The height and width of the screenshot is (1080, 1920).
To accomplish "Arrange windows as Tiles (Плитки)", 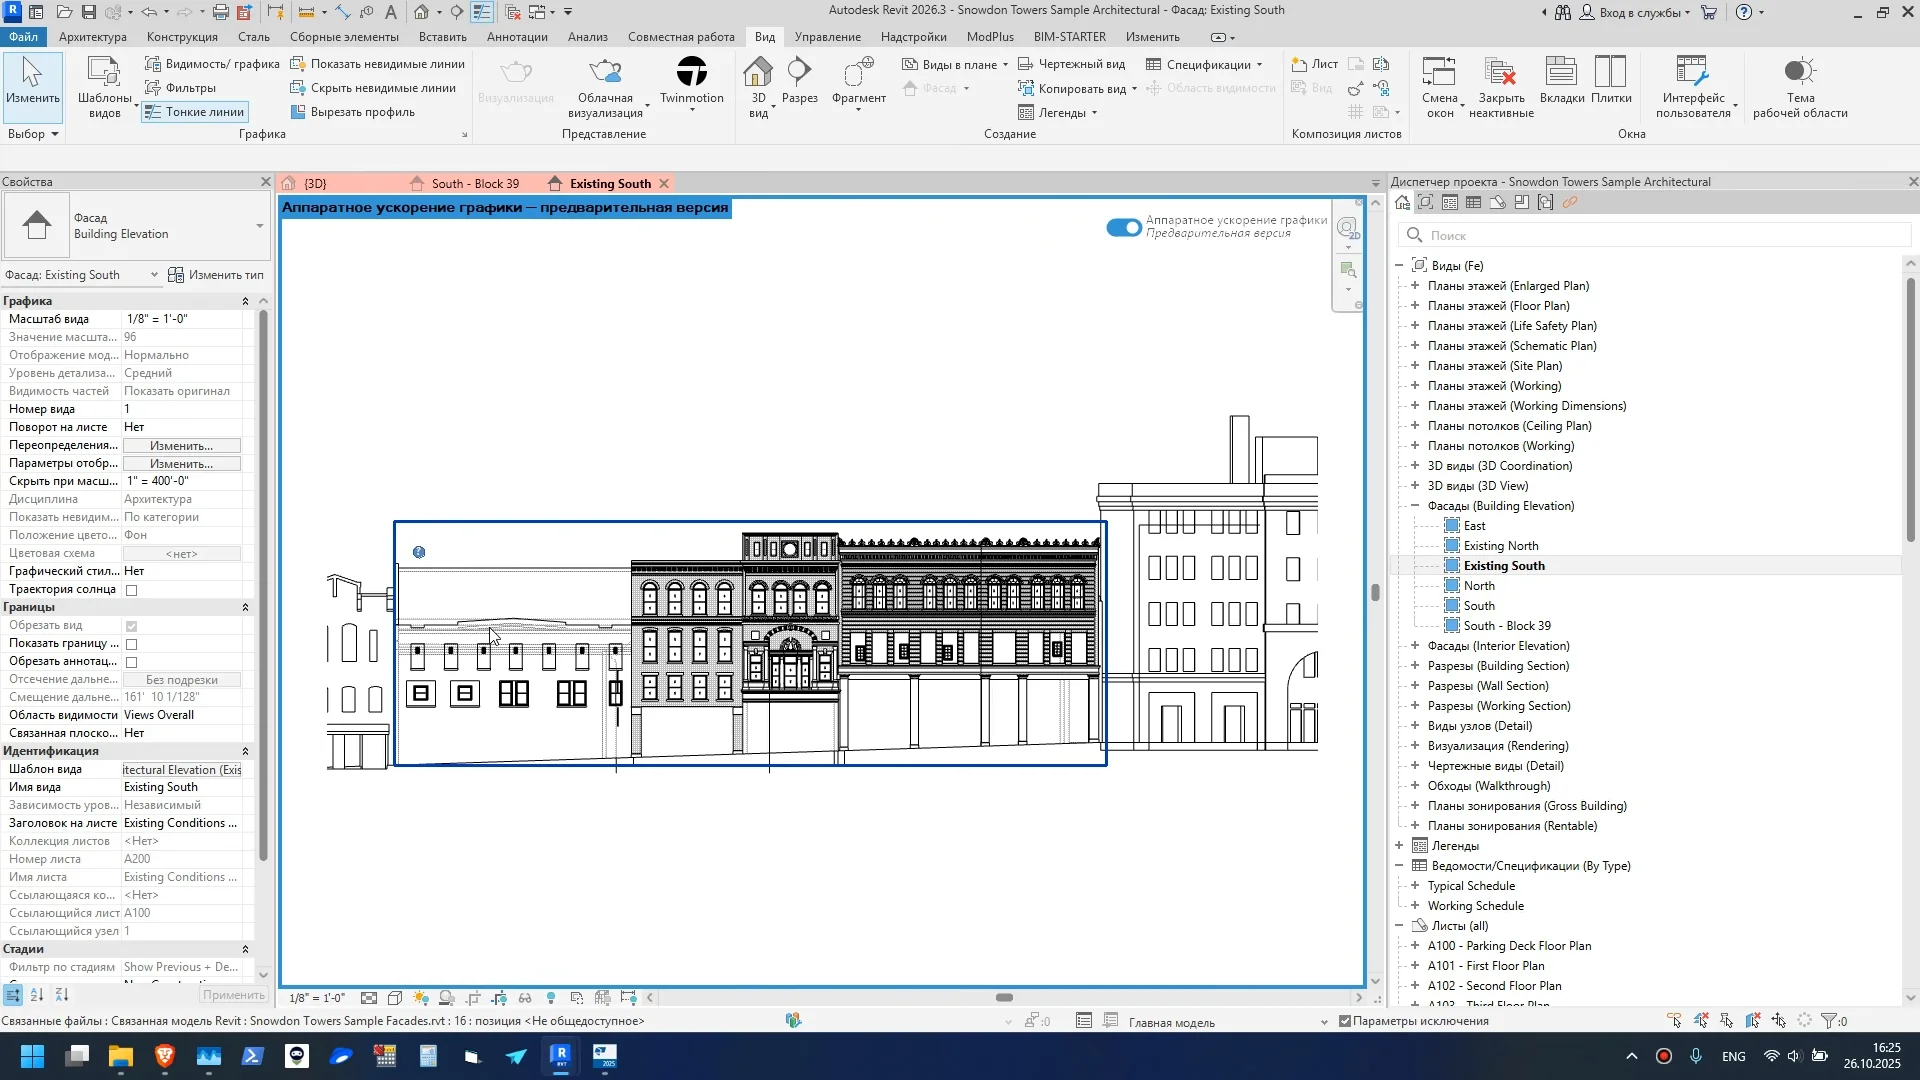I will click(1611, 81).
